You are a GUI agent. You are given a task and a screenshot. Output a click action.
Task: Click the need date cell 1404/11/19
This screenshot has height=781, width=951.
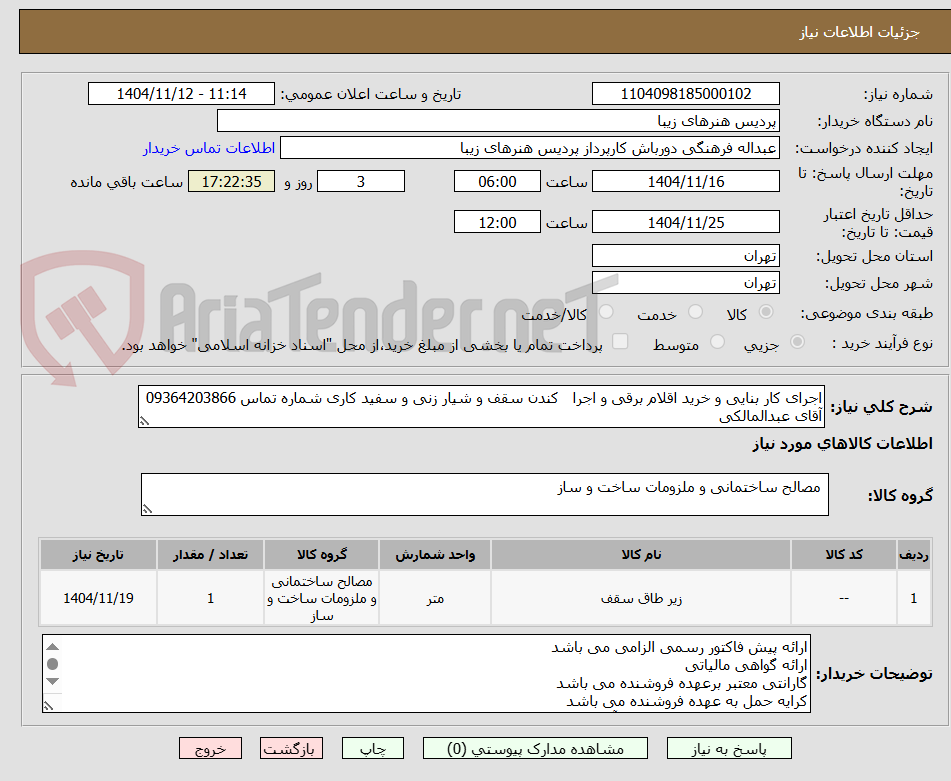coord(98,598)
